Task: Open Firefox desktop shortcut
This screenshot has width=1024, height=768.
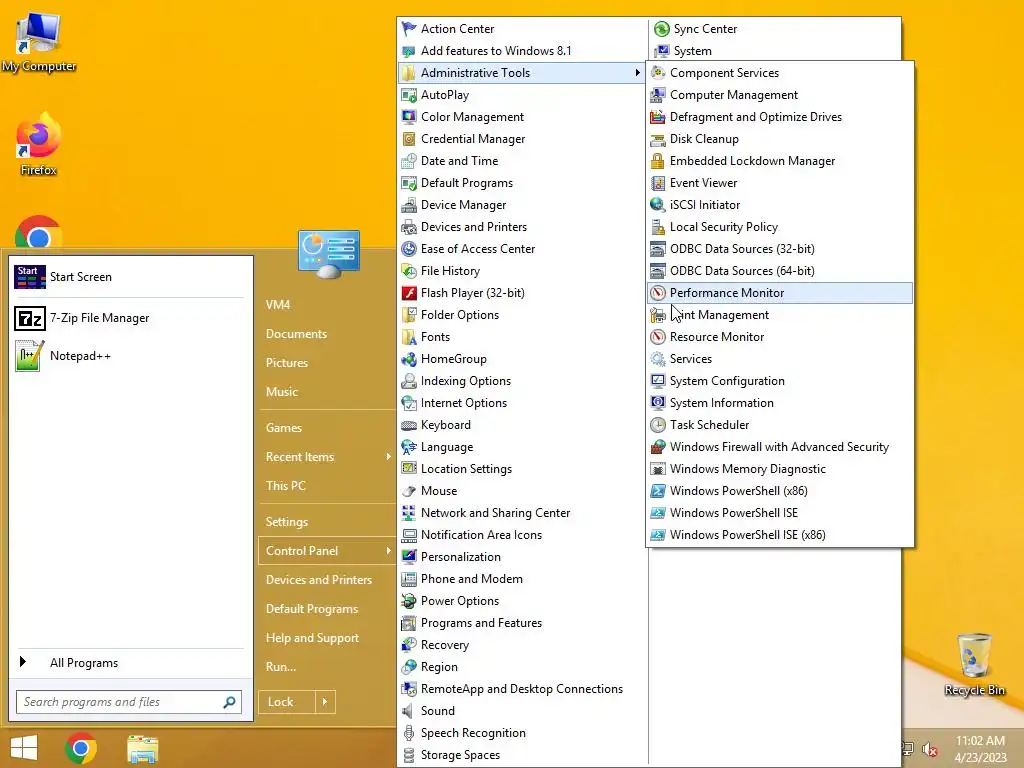Action: (x=38, y=144)
